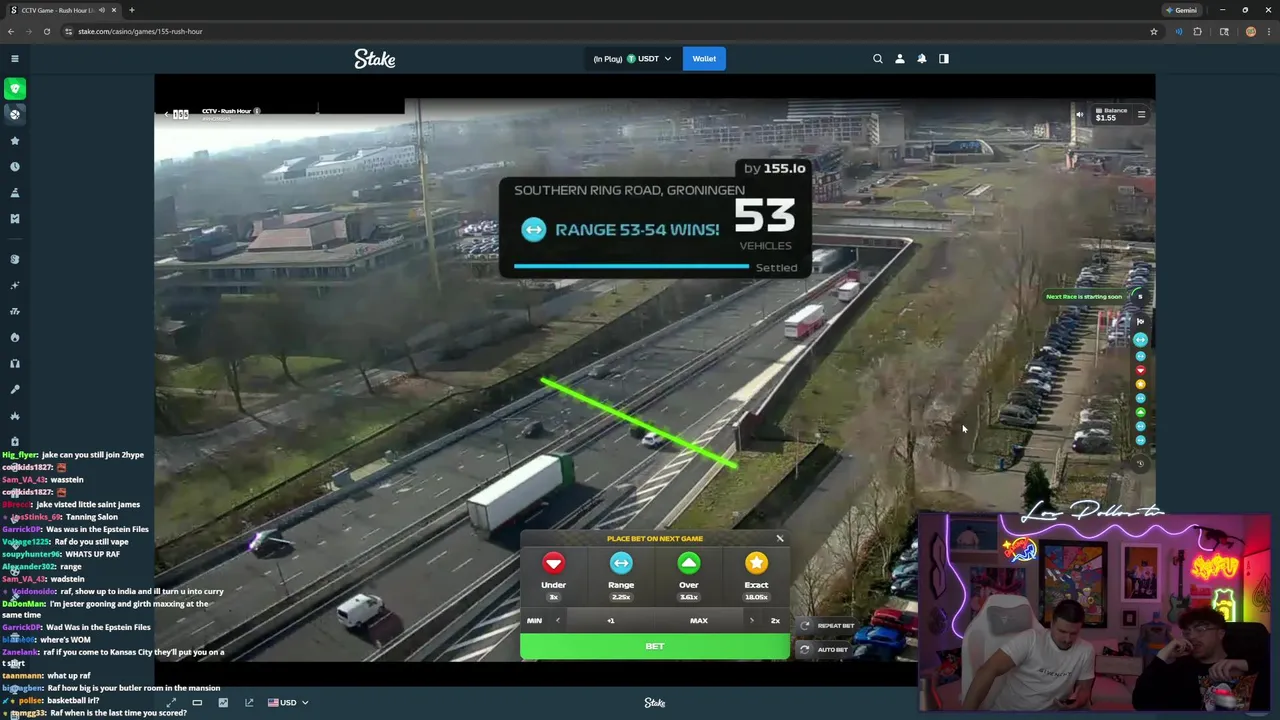Viewport: 1280px width, 720px height.
Task: Open crown icon in sidebar
Action: [x=15, y=415]
